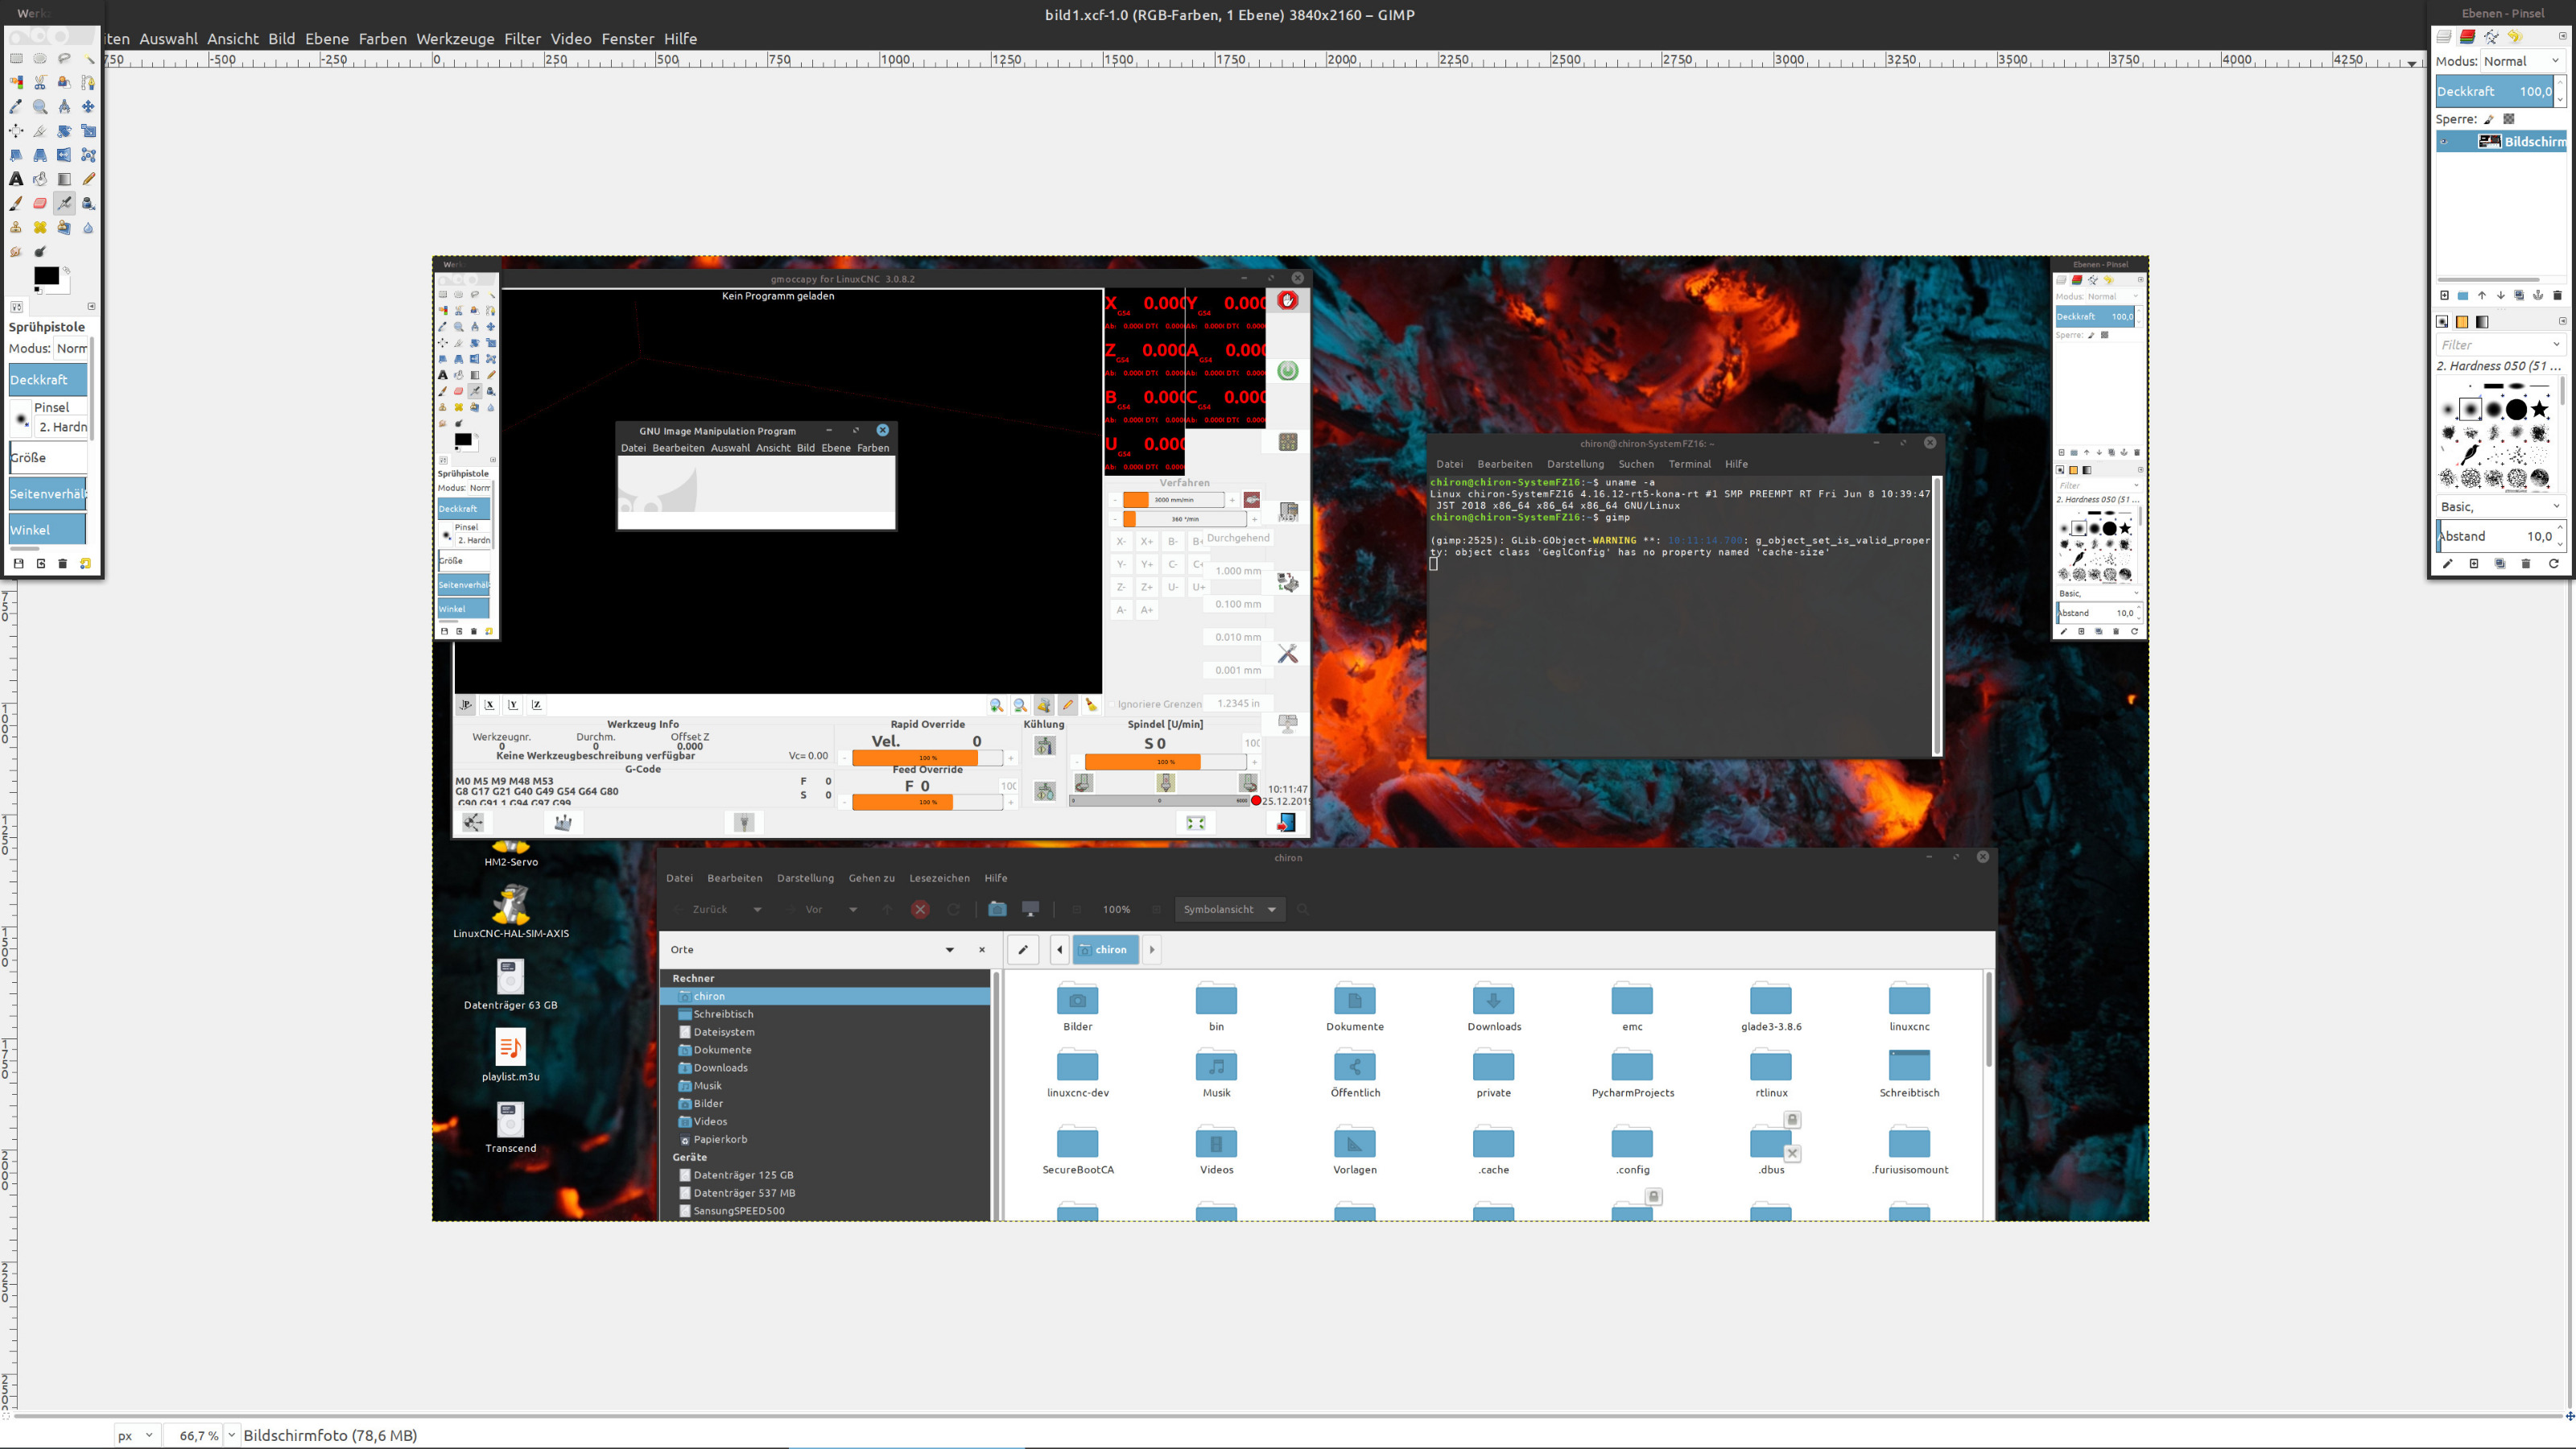Select the Alignment tool
This screenshot has height=1449, width=2576.
coord(16,131)
